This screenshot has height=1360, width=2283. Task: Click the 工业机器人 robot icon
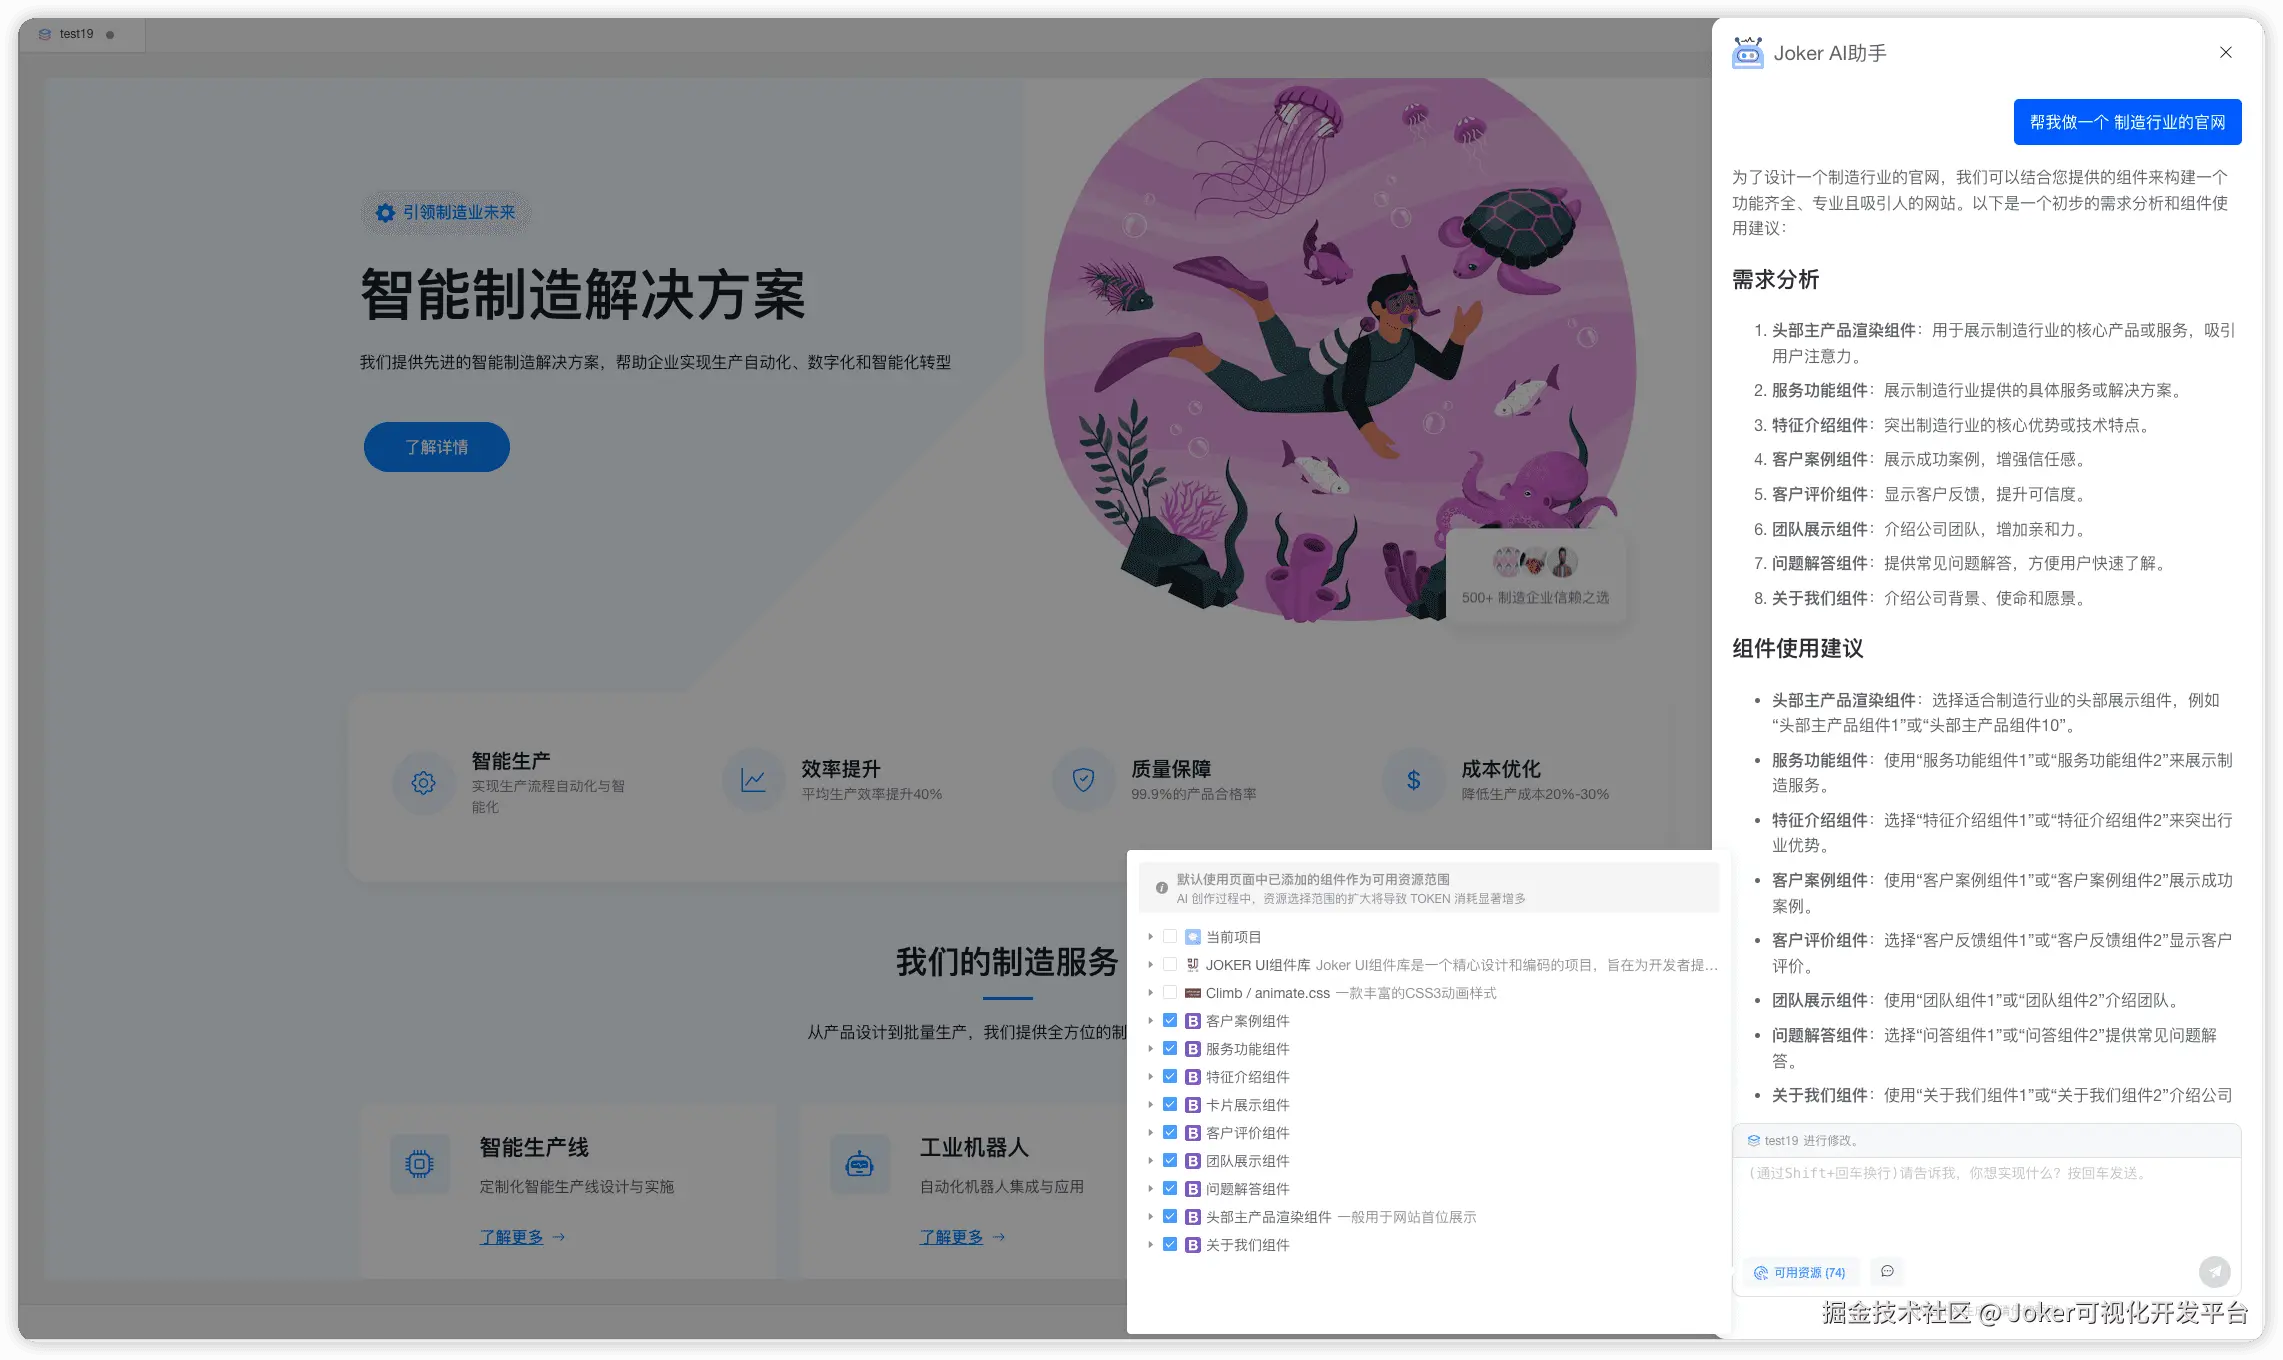point(859,1164)
